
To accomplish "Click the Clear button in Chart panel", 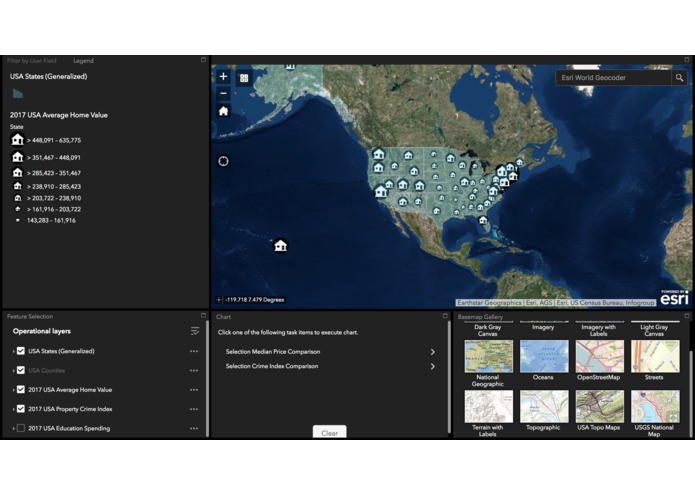I will 329,432.
